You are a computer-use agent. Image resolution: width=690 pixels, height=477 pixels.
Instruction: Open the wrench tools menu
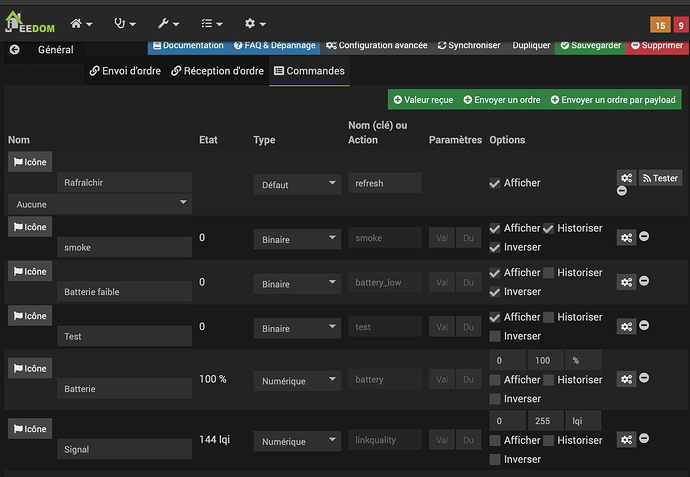tap(168, 23)
